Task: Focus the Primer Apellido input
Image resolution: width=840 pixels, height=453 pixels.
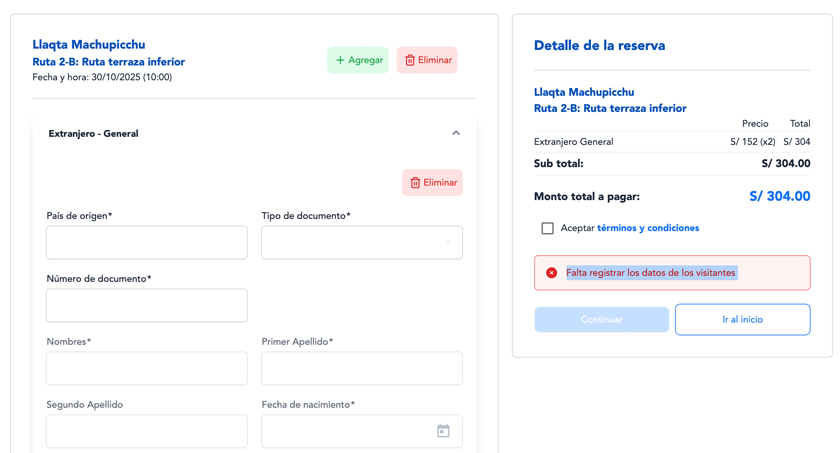Action: [361, 368]
